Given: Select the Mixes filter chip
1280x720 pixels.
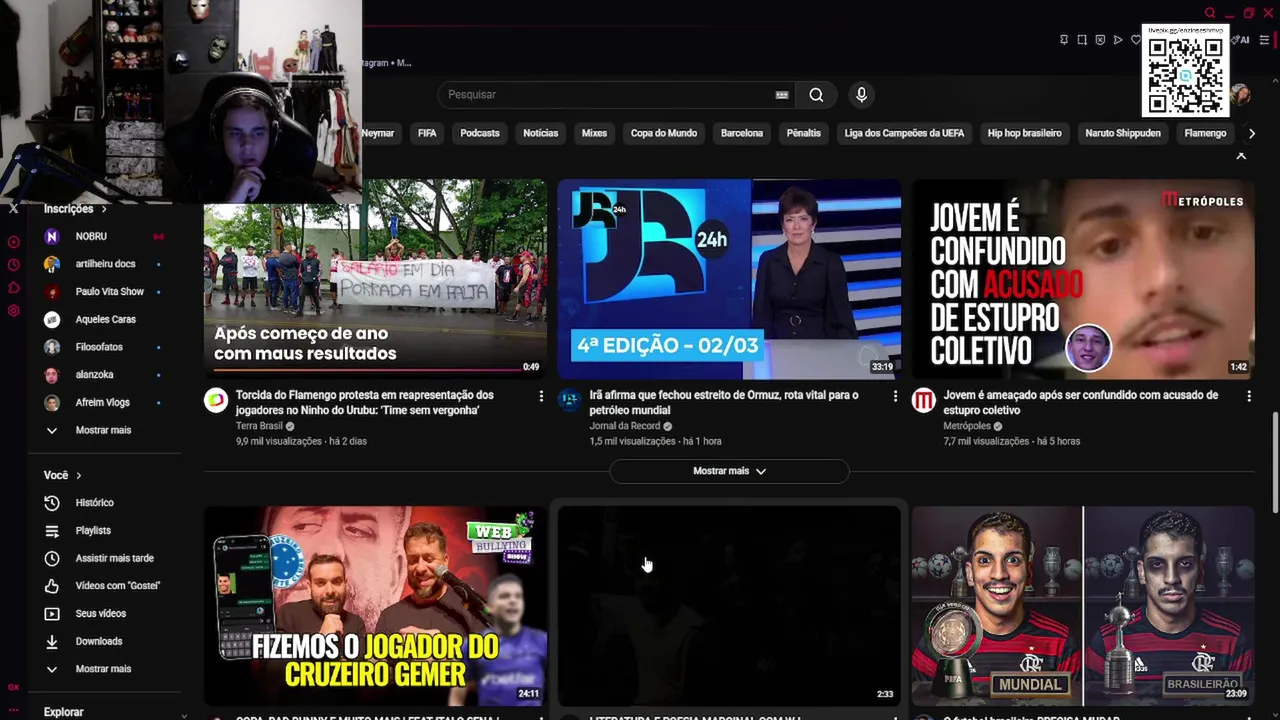Looking at the screenshot, I should (594, 133).
